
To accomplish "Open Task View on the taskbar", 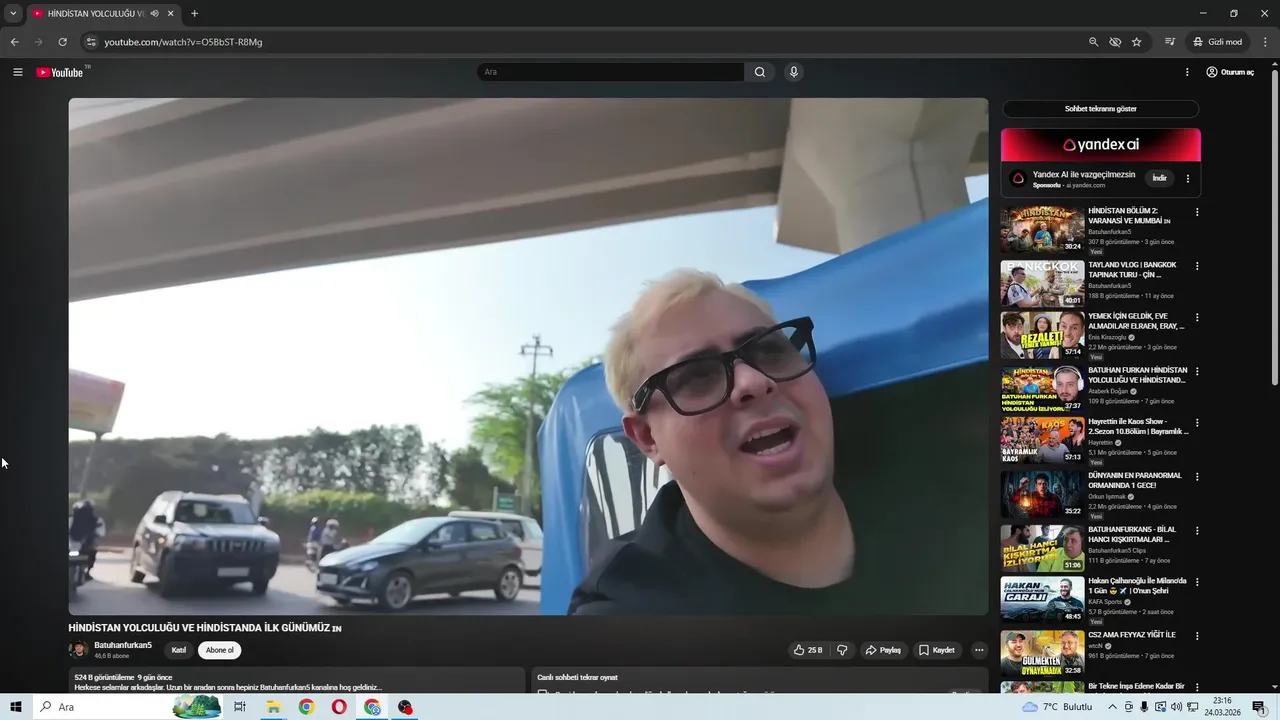I will click(x=240, y=707).
